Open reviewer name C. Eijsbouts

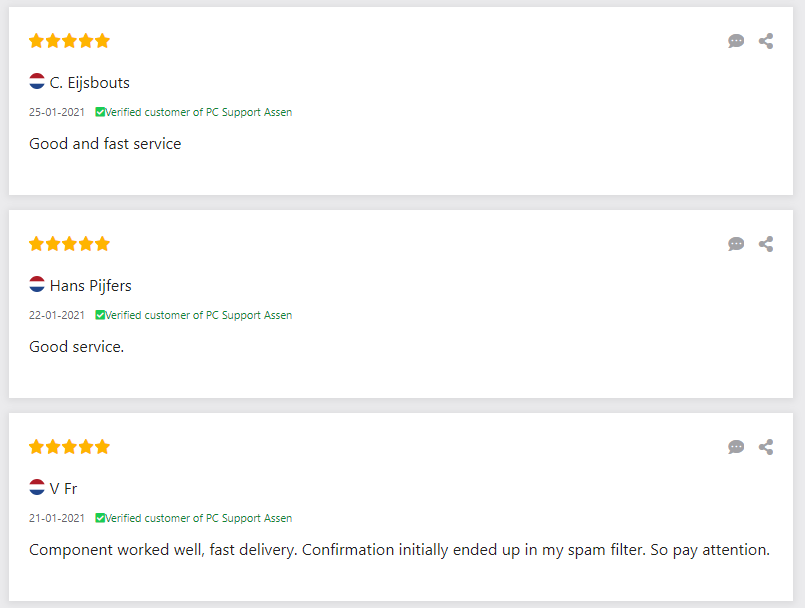[x=90, y=83]
